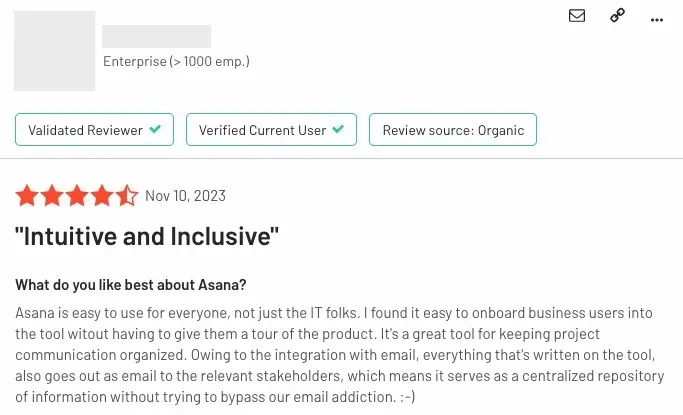Viewport: 683px width, 415px height.
Task: Click the third orange rating star
Action: tap(77, 195)
